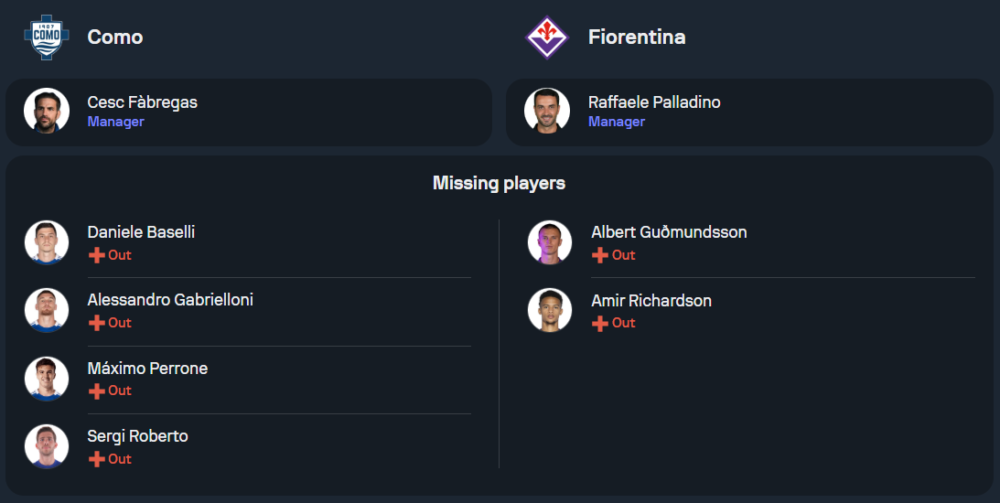The width and height of the screenshot is (1000, 503).
Task: Click injury cross icon under Sergi Roberto
Action: tap(97, 459)
